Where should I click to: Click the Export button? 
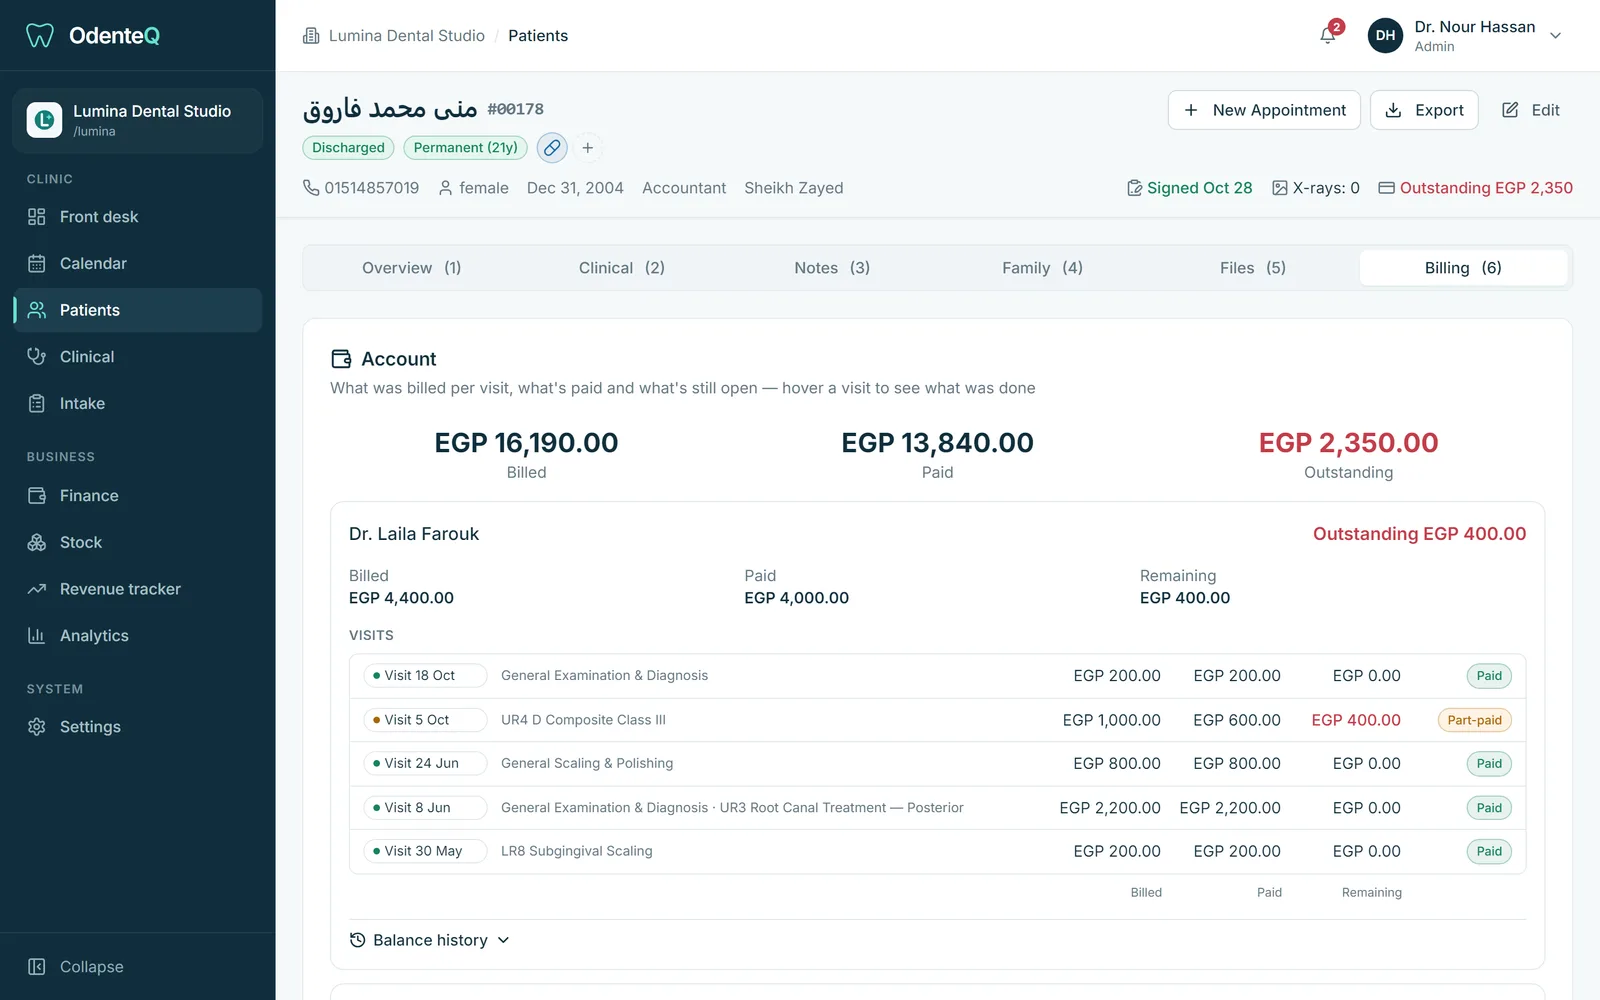1424,110
